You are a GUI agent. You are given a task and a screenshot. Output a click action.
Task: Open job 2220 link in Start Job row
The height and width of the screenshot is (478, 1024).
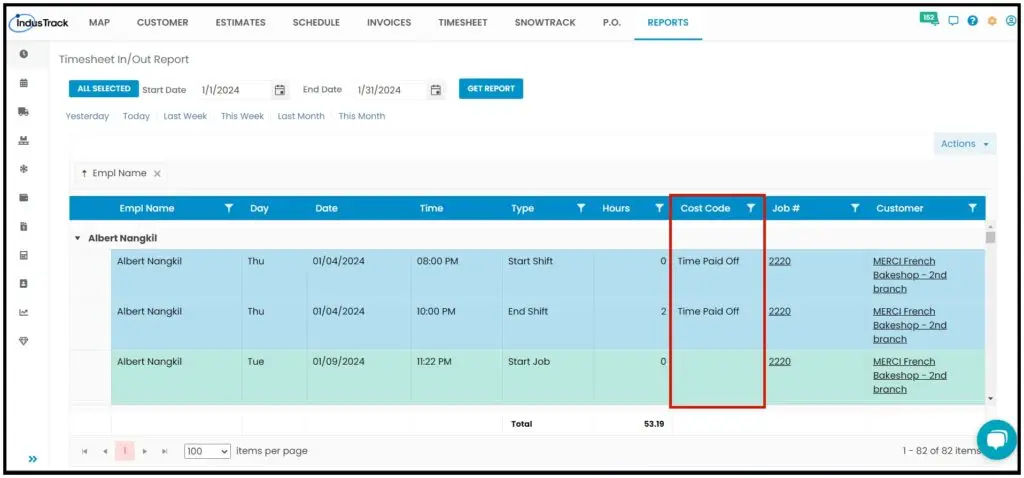[779, 362]
